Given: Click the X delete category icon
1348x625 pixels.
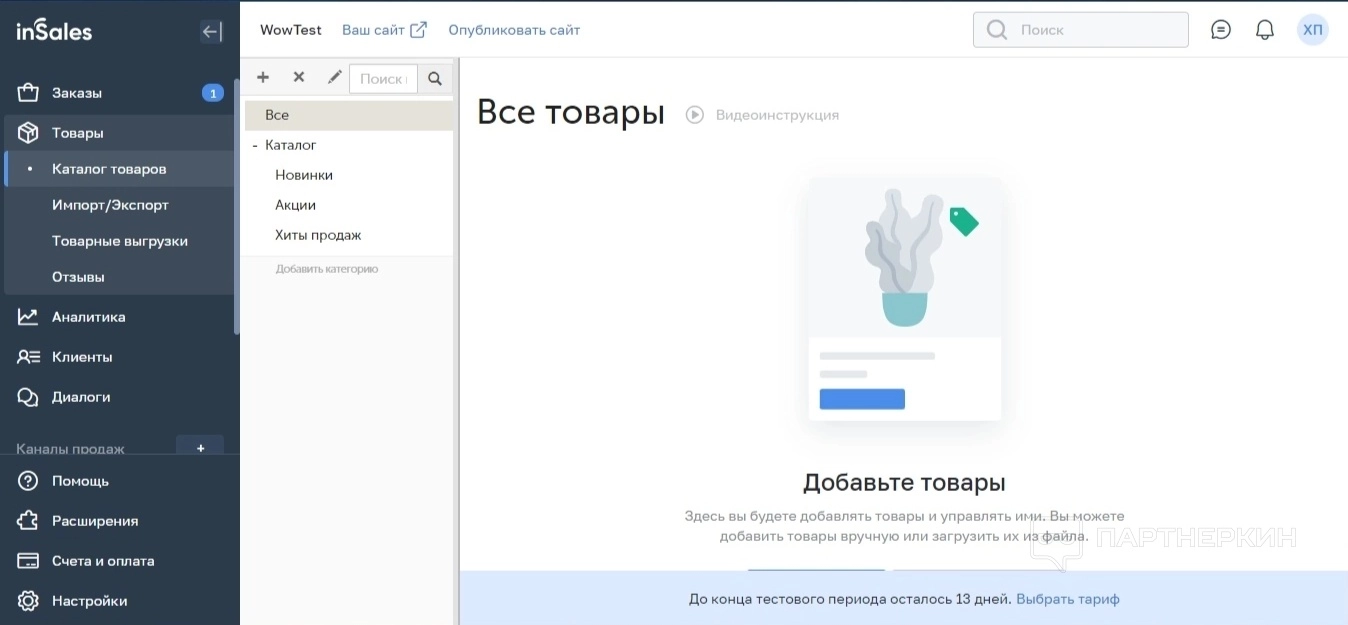Looking at the screenshot, I should [298, 77].
